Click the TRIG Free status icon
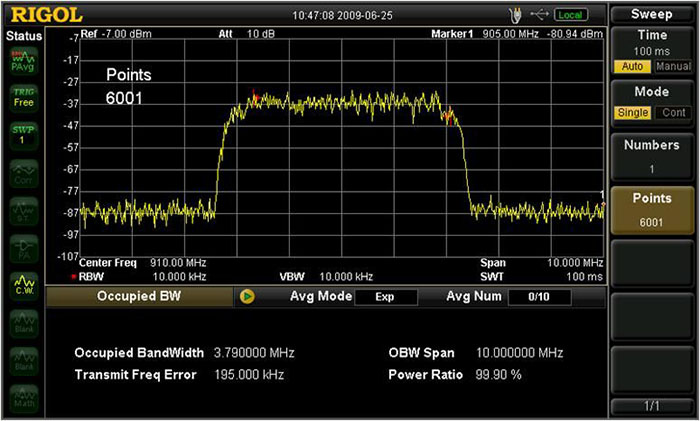 click(x=21, y=98)
